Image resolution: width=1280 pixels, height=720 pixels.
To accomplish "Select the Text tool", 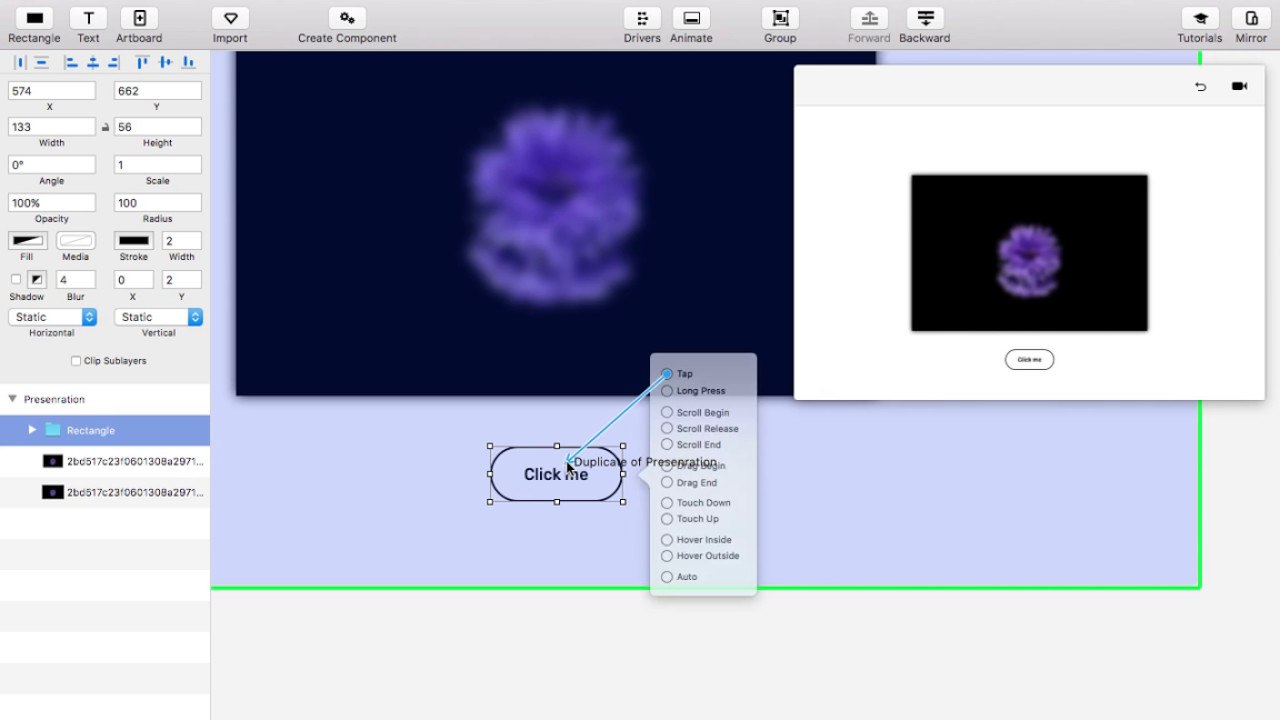I will click(89, 18).
